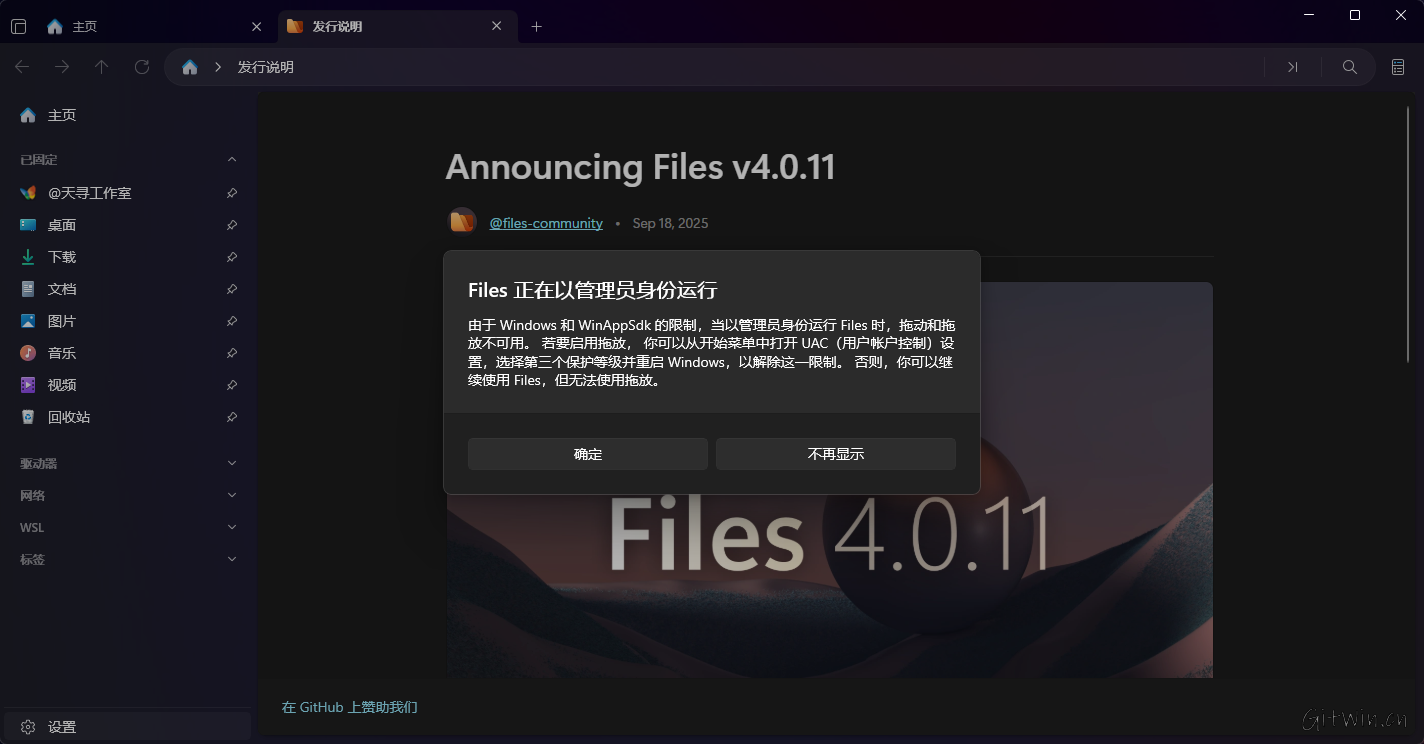The image size is (1424, 744).
Task: Open the search icon in the toolbar
Action: coord(1349,66)
